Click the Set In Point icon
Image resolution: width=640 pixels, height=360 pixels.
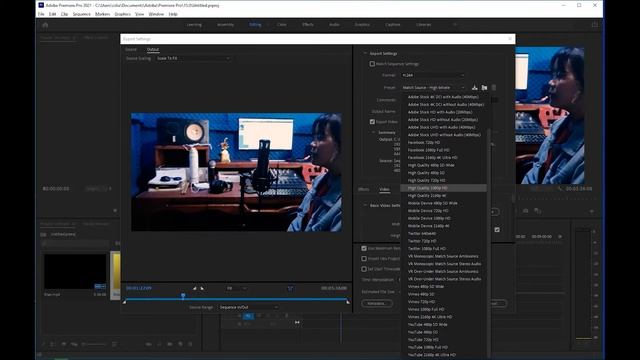tap(194, 288)
